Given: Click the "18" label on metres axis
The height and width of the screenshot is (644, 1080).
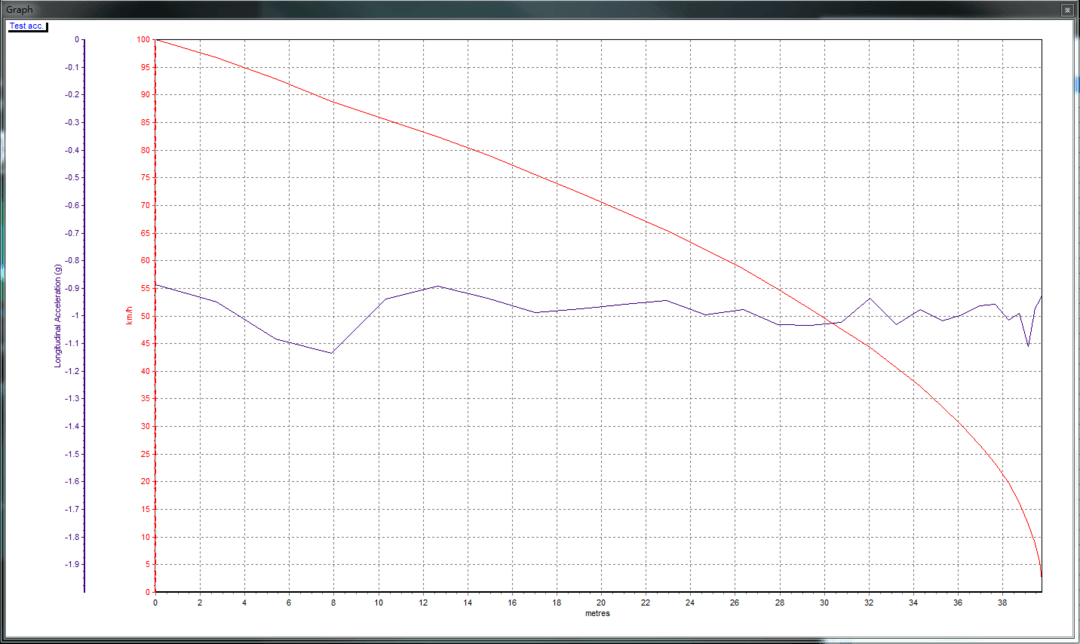Looking at the screenshot, I should click(557, 603).
